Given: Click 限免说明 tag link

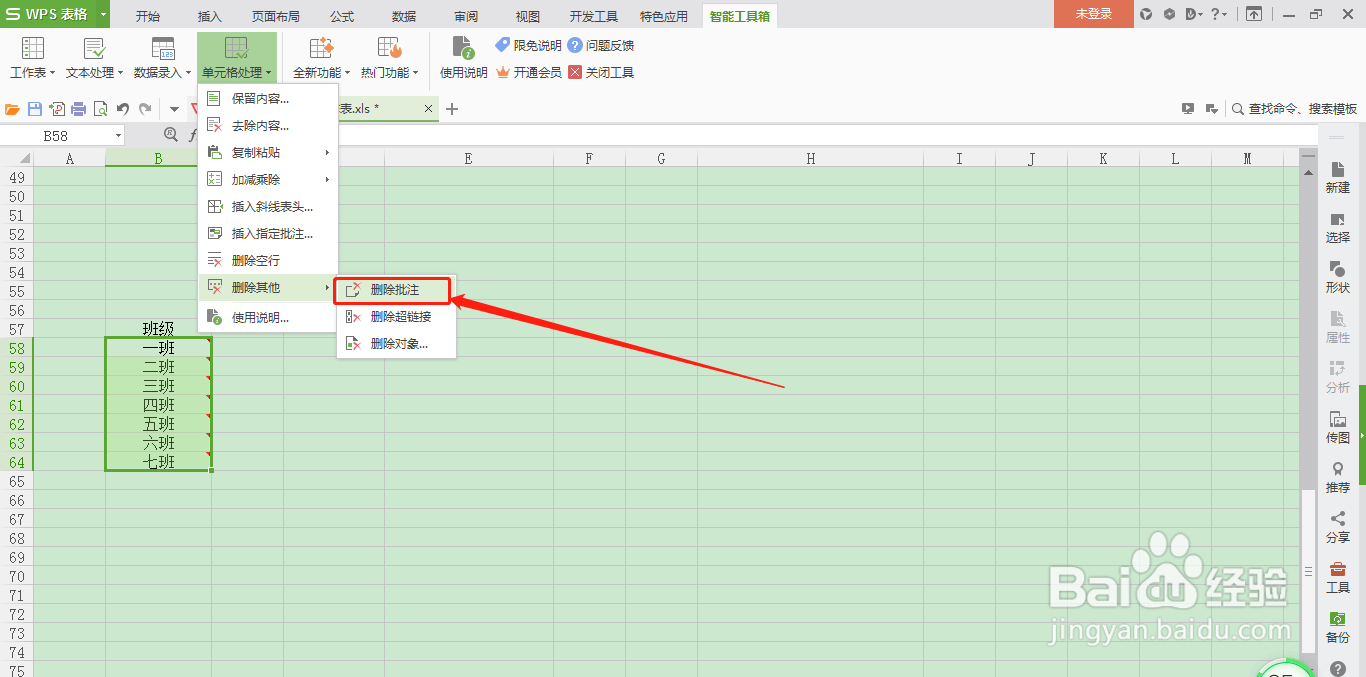Looking at the screenshot, I should point(529,45).
